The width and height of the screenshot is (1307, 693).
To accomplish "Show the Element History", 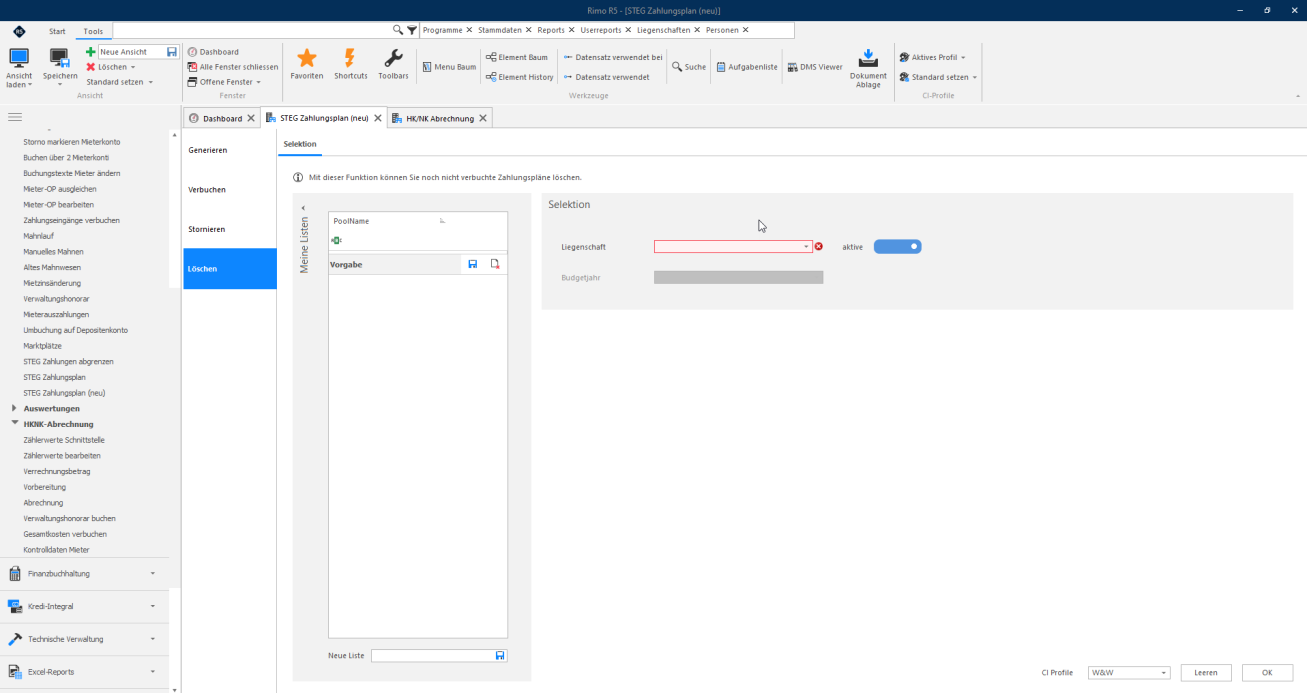I will (x=520, y=77).
